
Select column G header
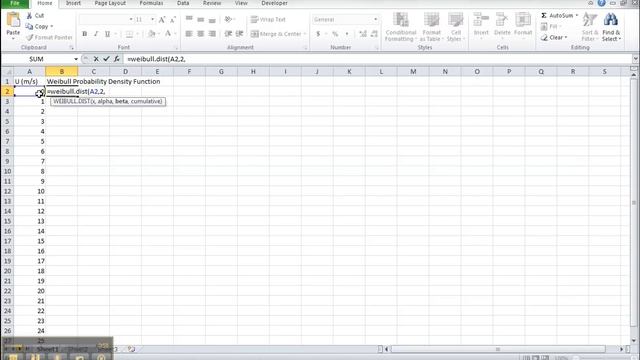click(221, 72)
